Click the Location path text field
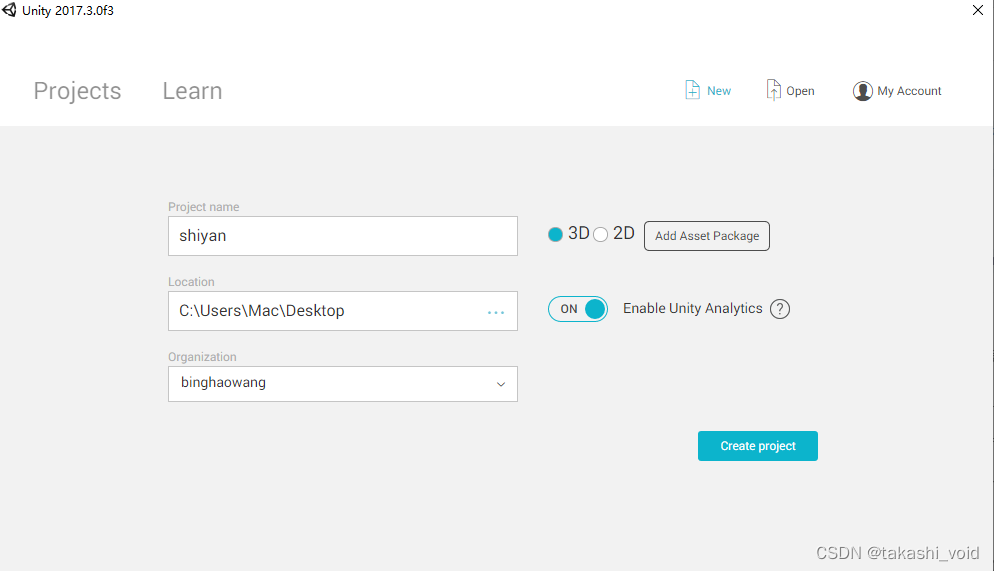Image resolution: width=994 pixels, height=571 pixels. (342, 311)
